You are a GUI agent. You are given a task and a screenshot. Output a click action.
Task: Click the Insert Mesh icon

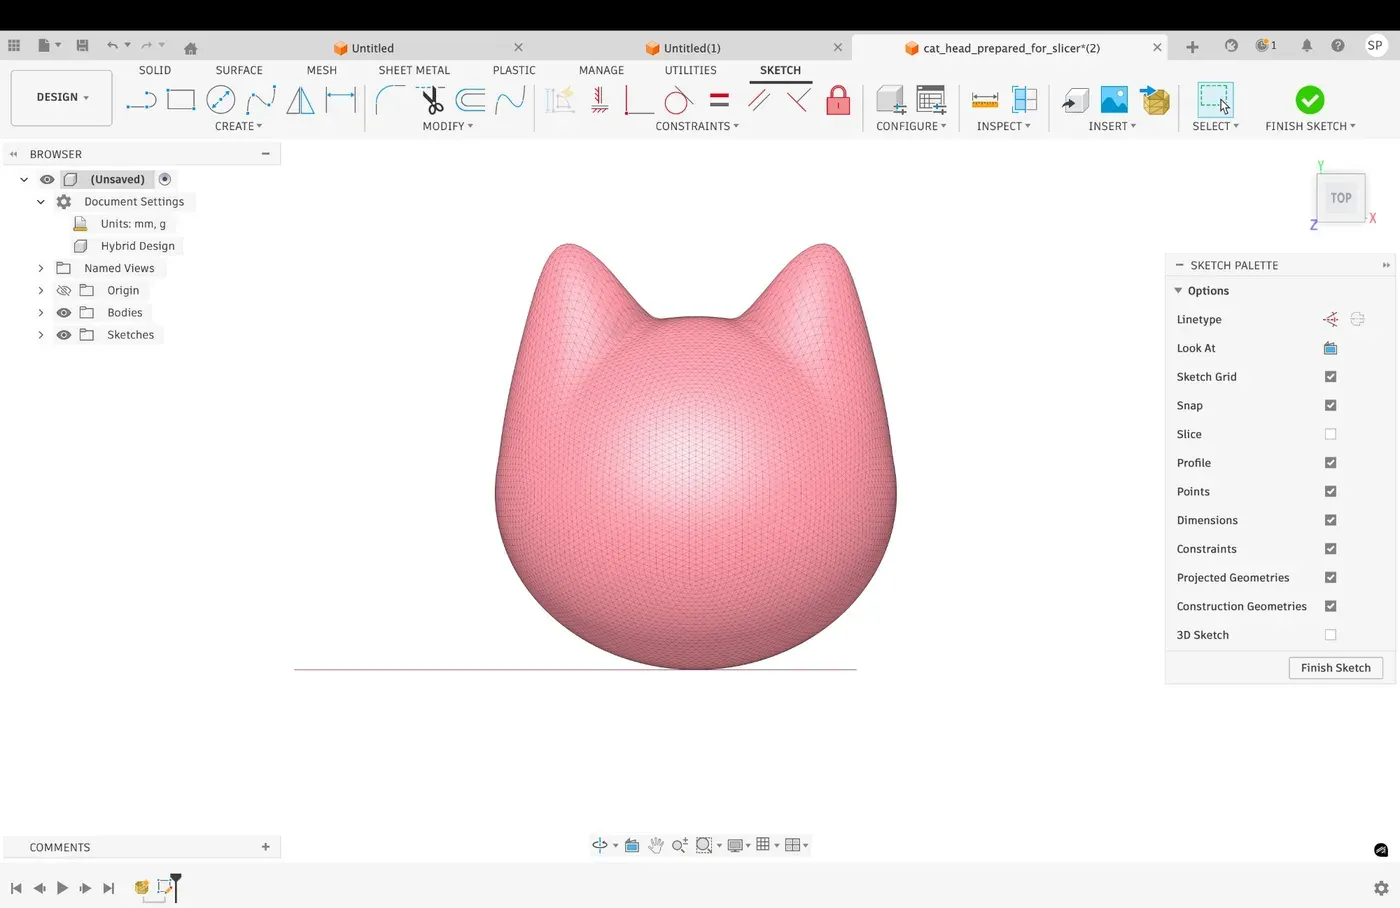click(1155, 100)
